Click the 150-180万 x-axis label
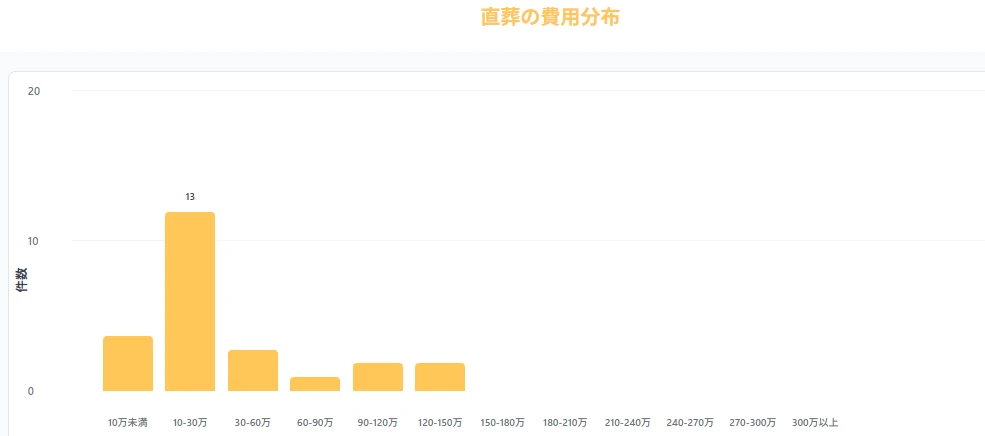 [502, 422]
